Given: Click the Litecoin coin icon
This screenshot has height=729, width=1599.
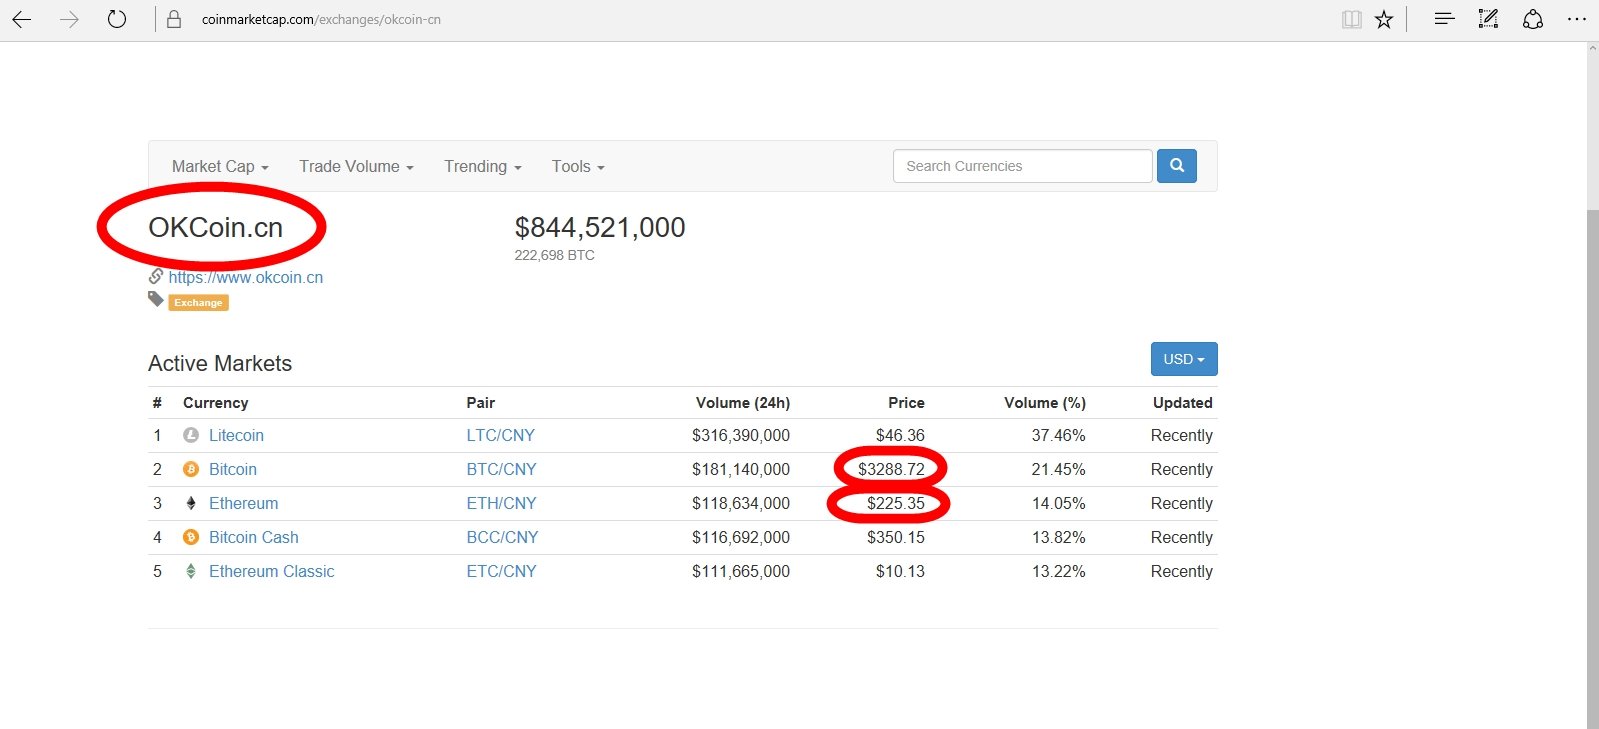Looking at the screenshot, I should (x=191, y=435).
